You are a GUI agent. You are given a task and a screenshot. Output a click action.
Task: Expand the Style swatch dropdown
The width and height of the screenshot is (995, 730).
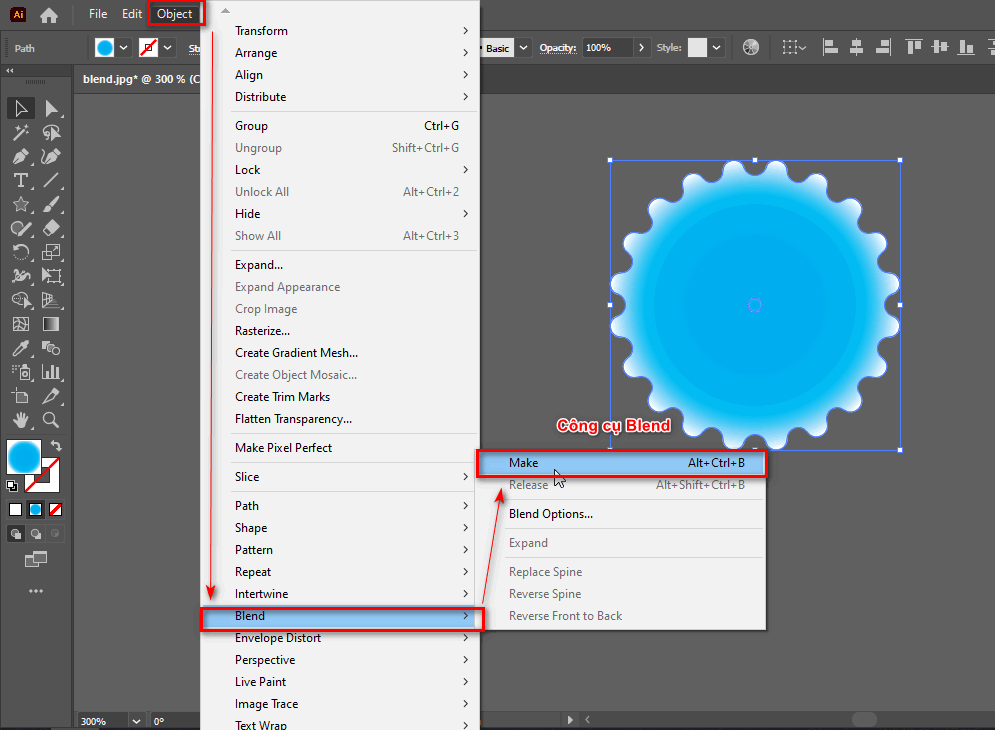(x=717, y=47)
